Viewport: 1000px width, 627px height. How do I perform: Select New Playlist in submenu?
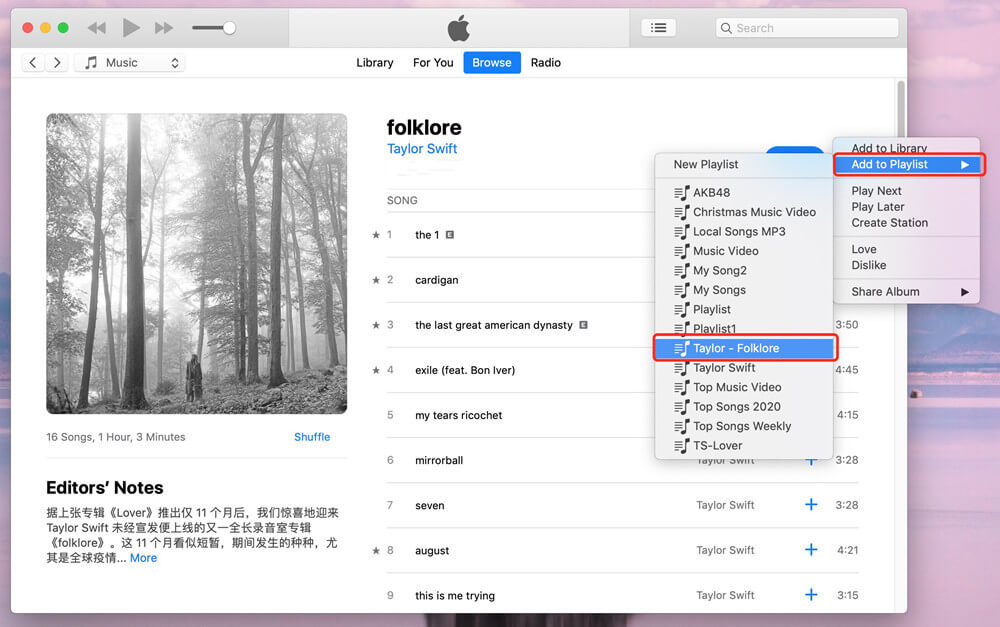pyautogui.click(x=744, y=165)
